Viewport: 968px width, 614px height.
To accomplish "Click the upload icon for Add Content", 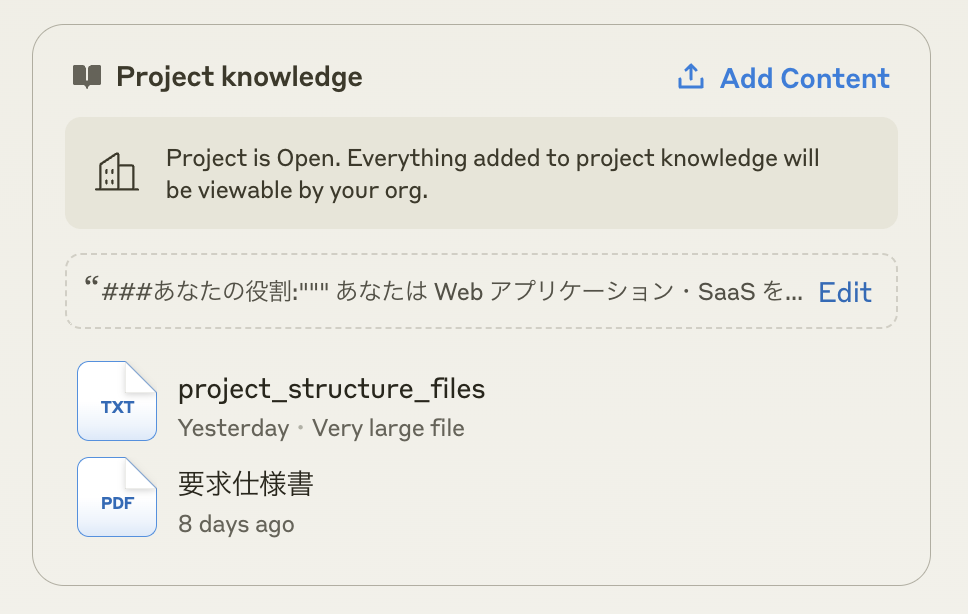I will 691,77.
